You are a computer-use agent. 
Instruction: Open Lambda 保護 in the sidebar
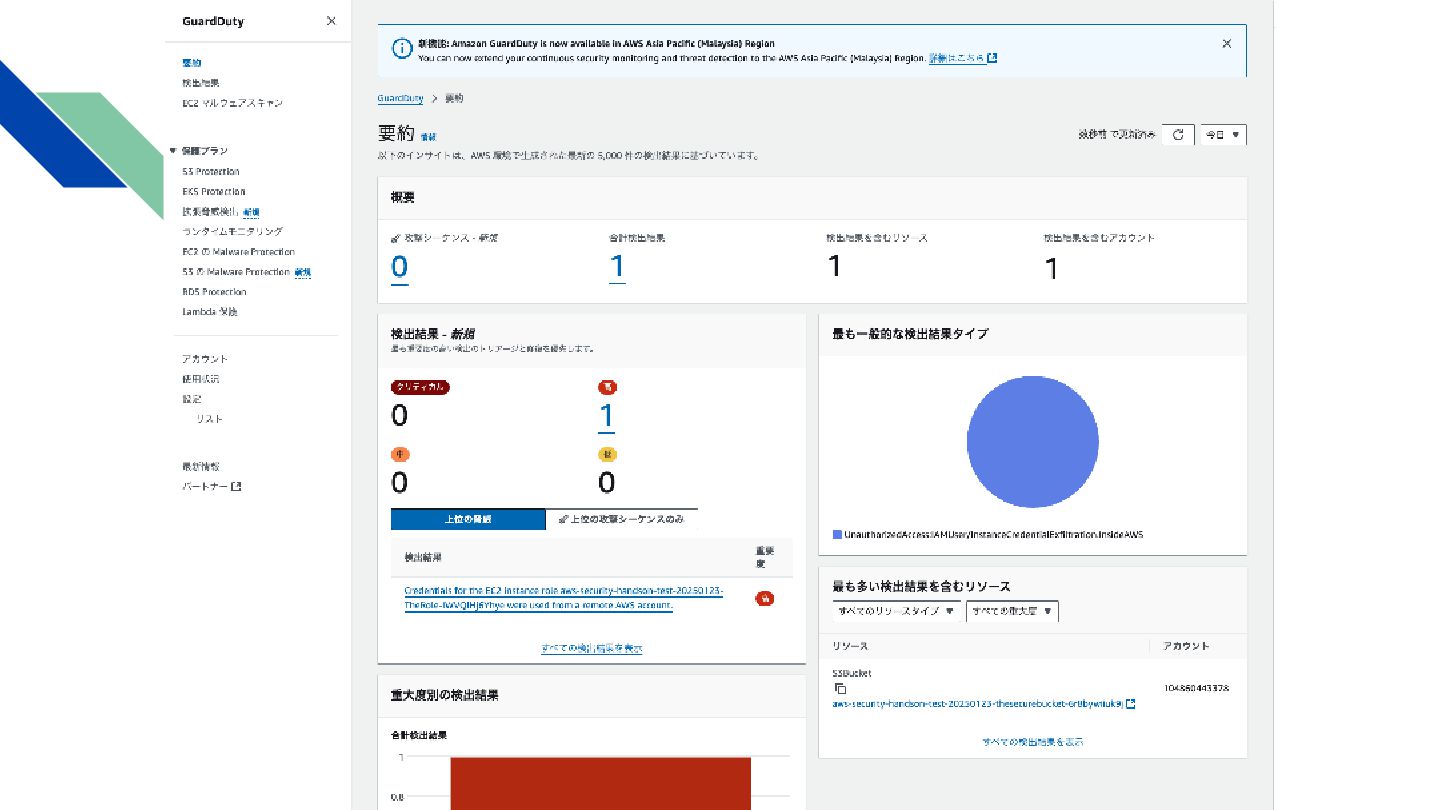coord(210,311)
